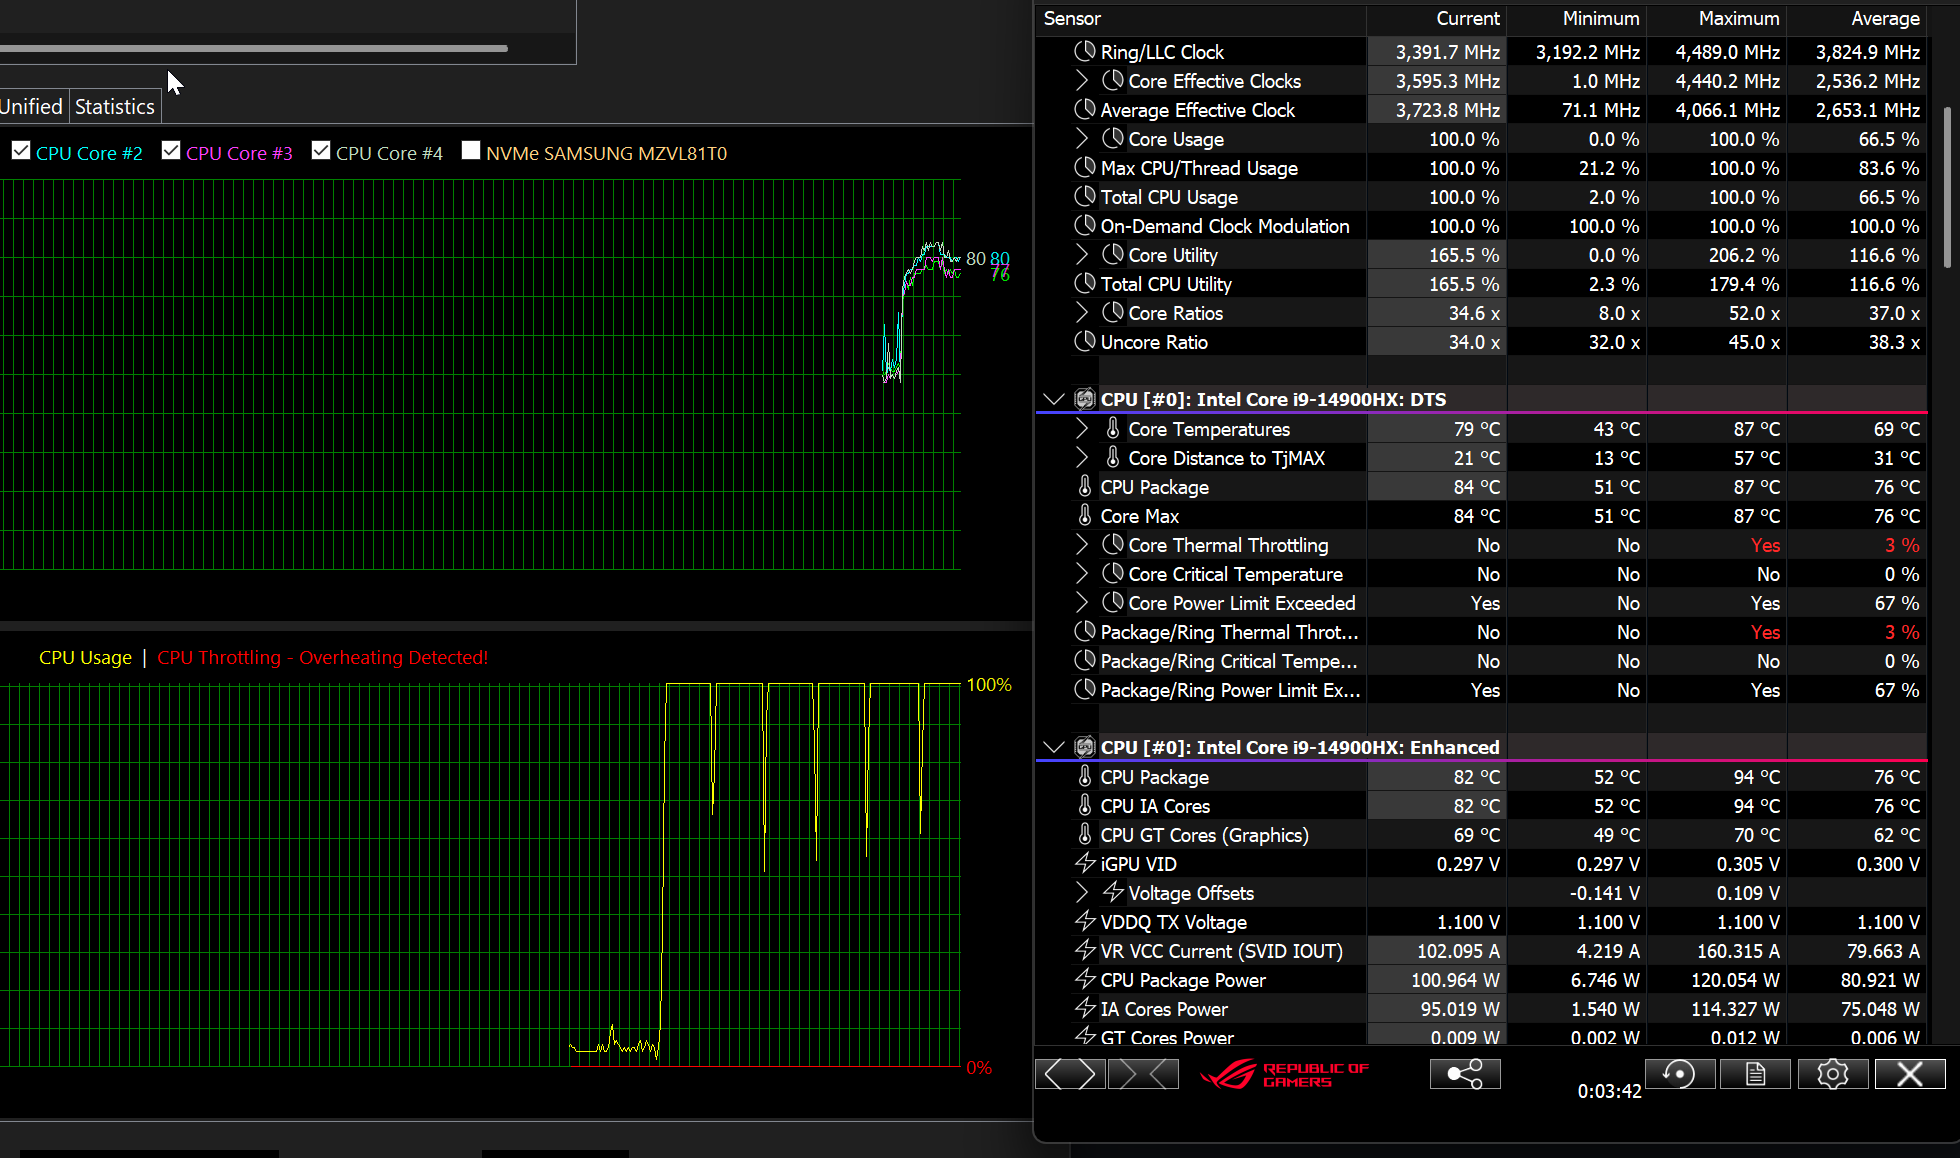
Task: Click the Minimum column header
Action: click(x=1576, y=18)
